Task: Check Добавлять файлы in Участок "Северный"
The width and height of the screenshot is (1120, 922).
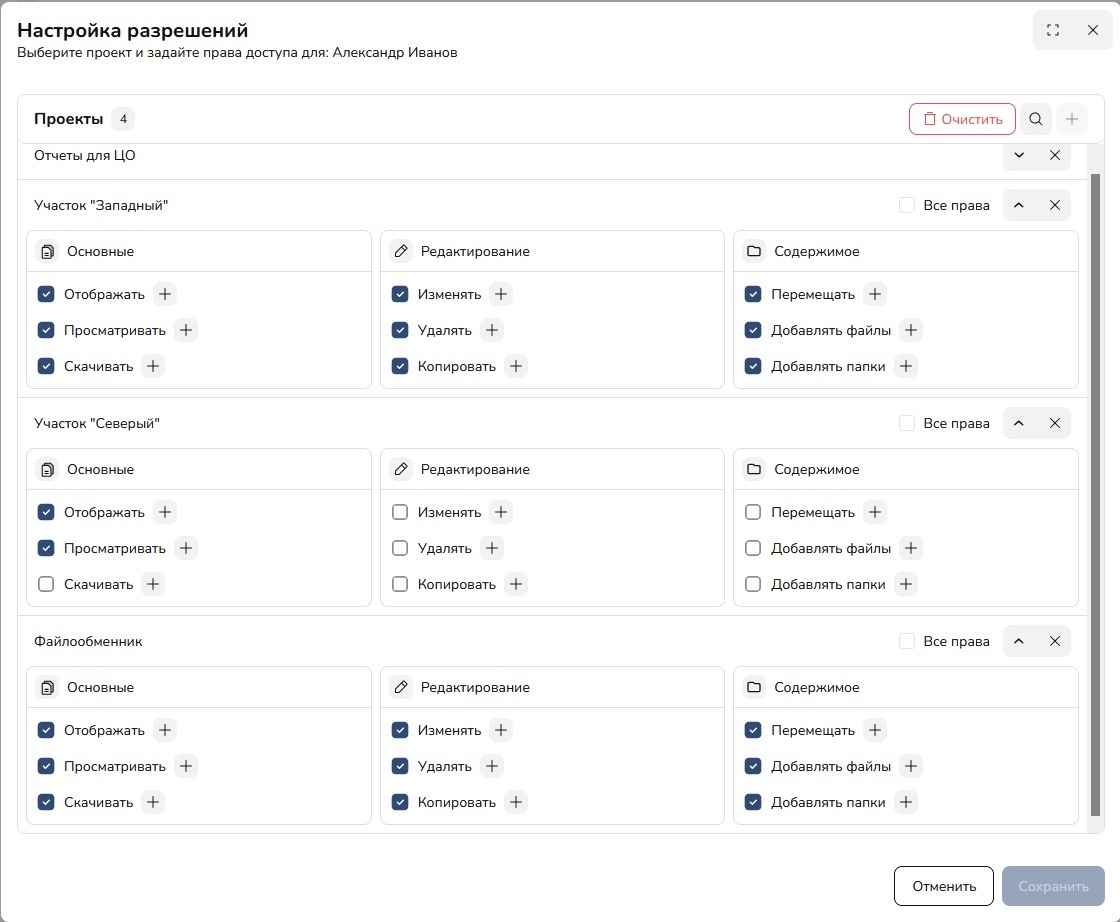Action: [x=753, y=548]
